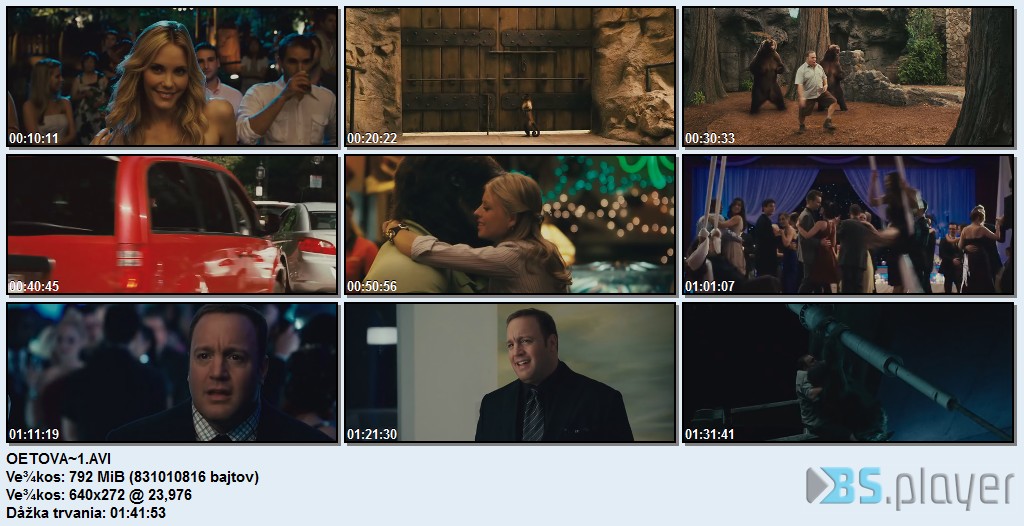Open the red truck thumbnail at 00:40:45
Image resolution: width=1024 pixels, height=526 pixels.
(172, 224)
